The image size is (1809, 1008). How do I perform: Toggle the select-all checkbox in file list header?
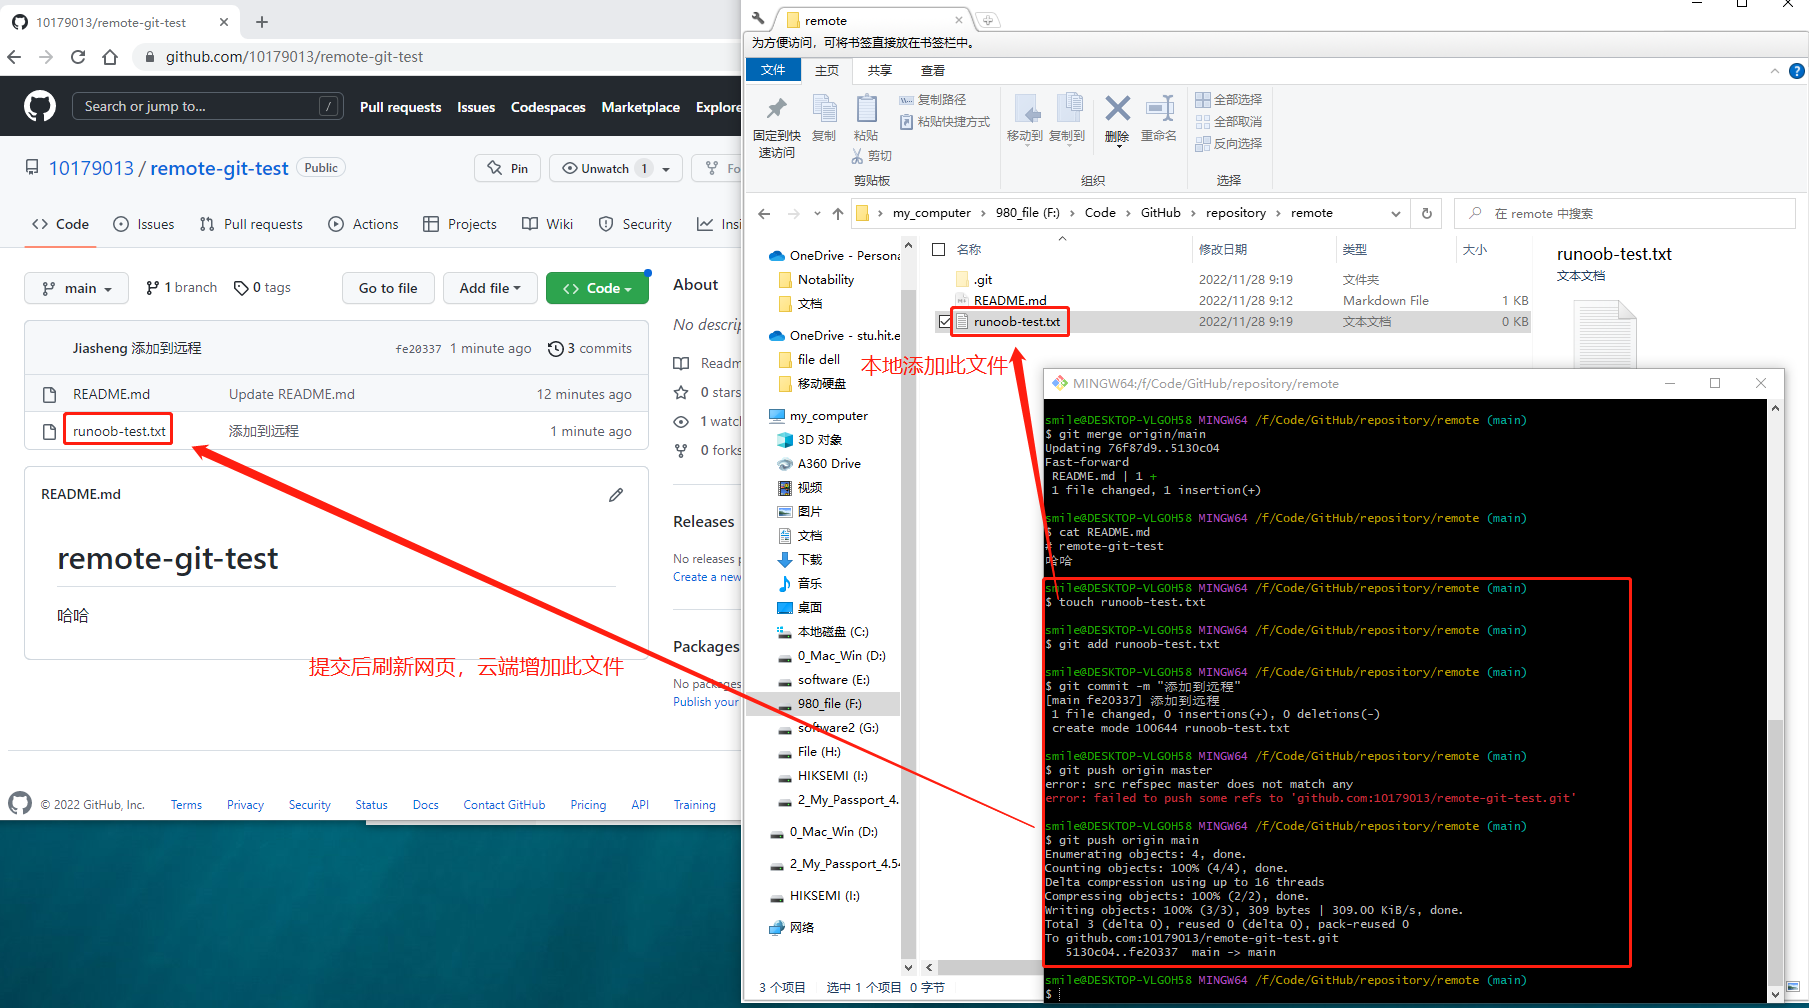coord(939,250)
